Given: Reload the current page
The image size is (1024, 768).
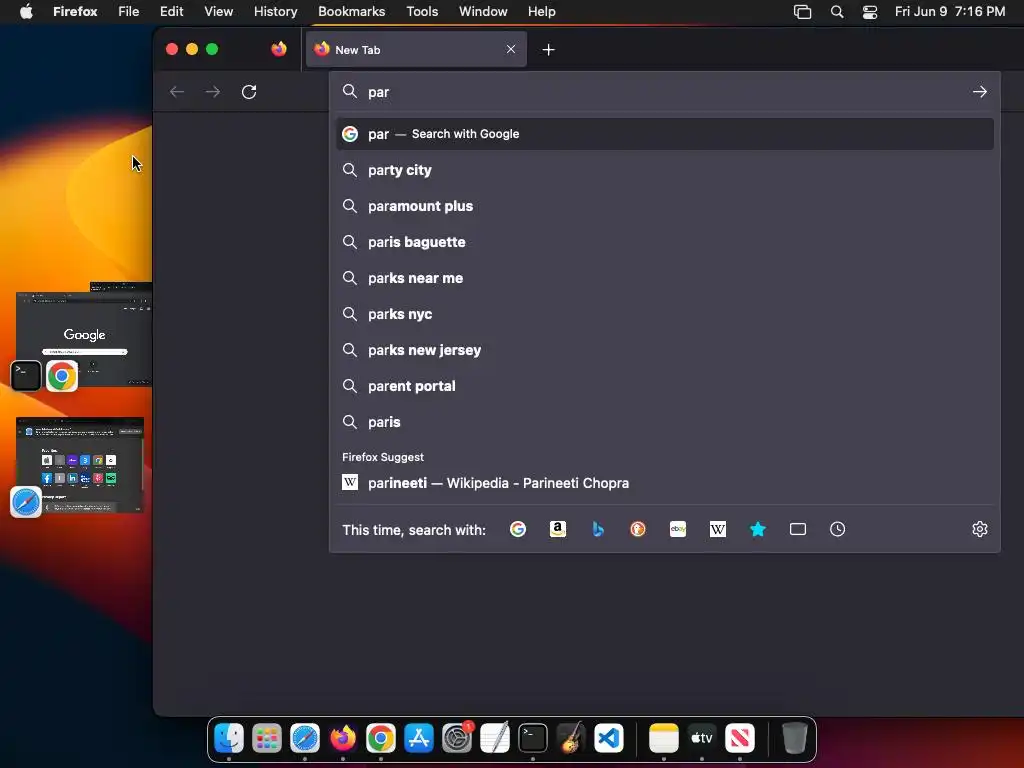Looking at the screenshot, I should click(249, 92).
